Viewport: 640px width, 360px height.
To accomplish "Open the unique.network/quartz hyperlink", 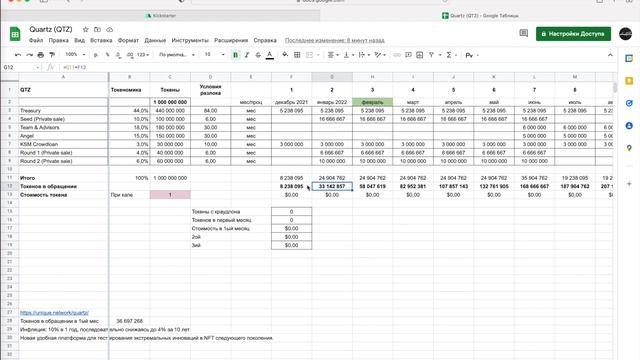I will click(x=54, y=313).
